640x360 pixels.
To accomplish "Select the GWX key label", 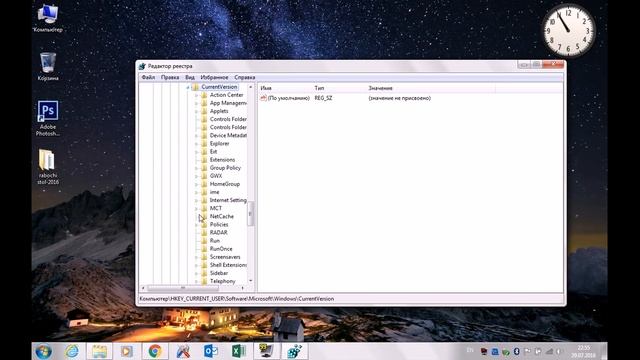I will click(x=216, y=176).
